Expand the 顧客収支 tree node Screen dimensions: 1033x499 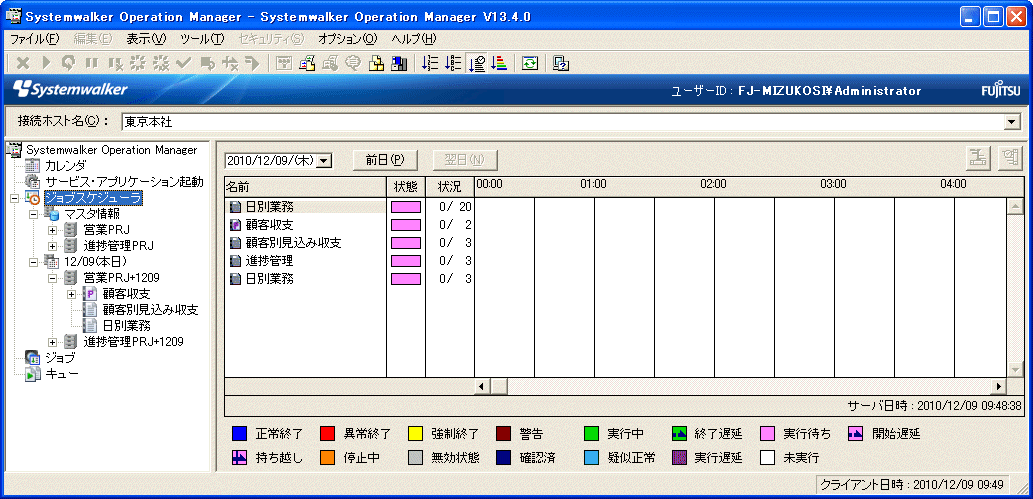pos(72,294)
